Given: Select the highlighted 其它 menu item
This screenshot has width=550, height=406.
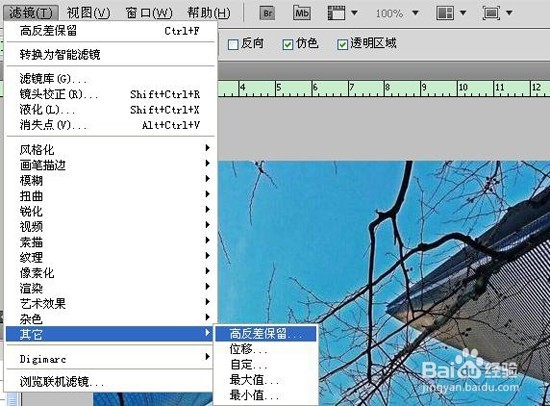Looking at the screenshot, I should click(x=110, y=334).
